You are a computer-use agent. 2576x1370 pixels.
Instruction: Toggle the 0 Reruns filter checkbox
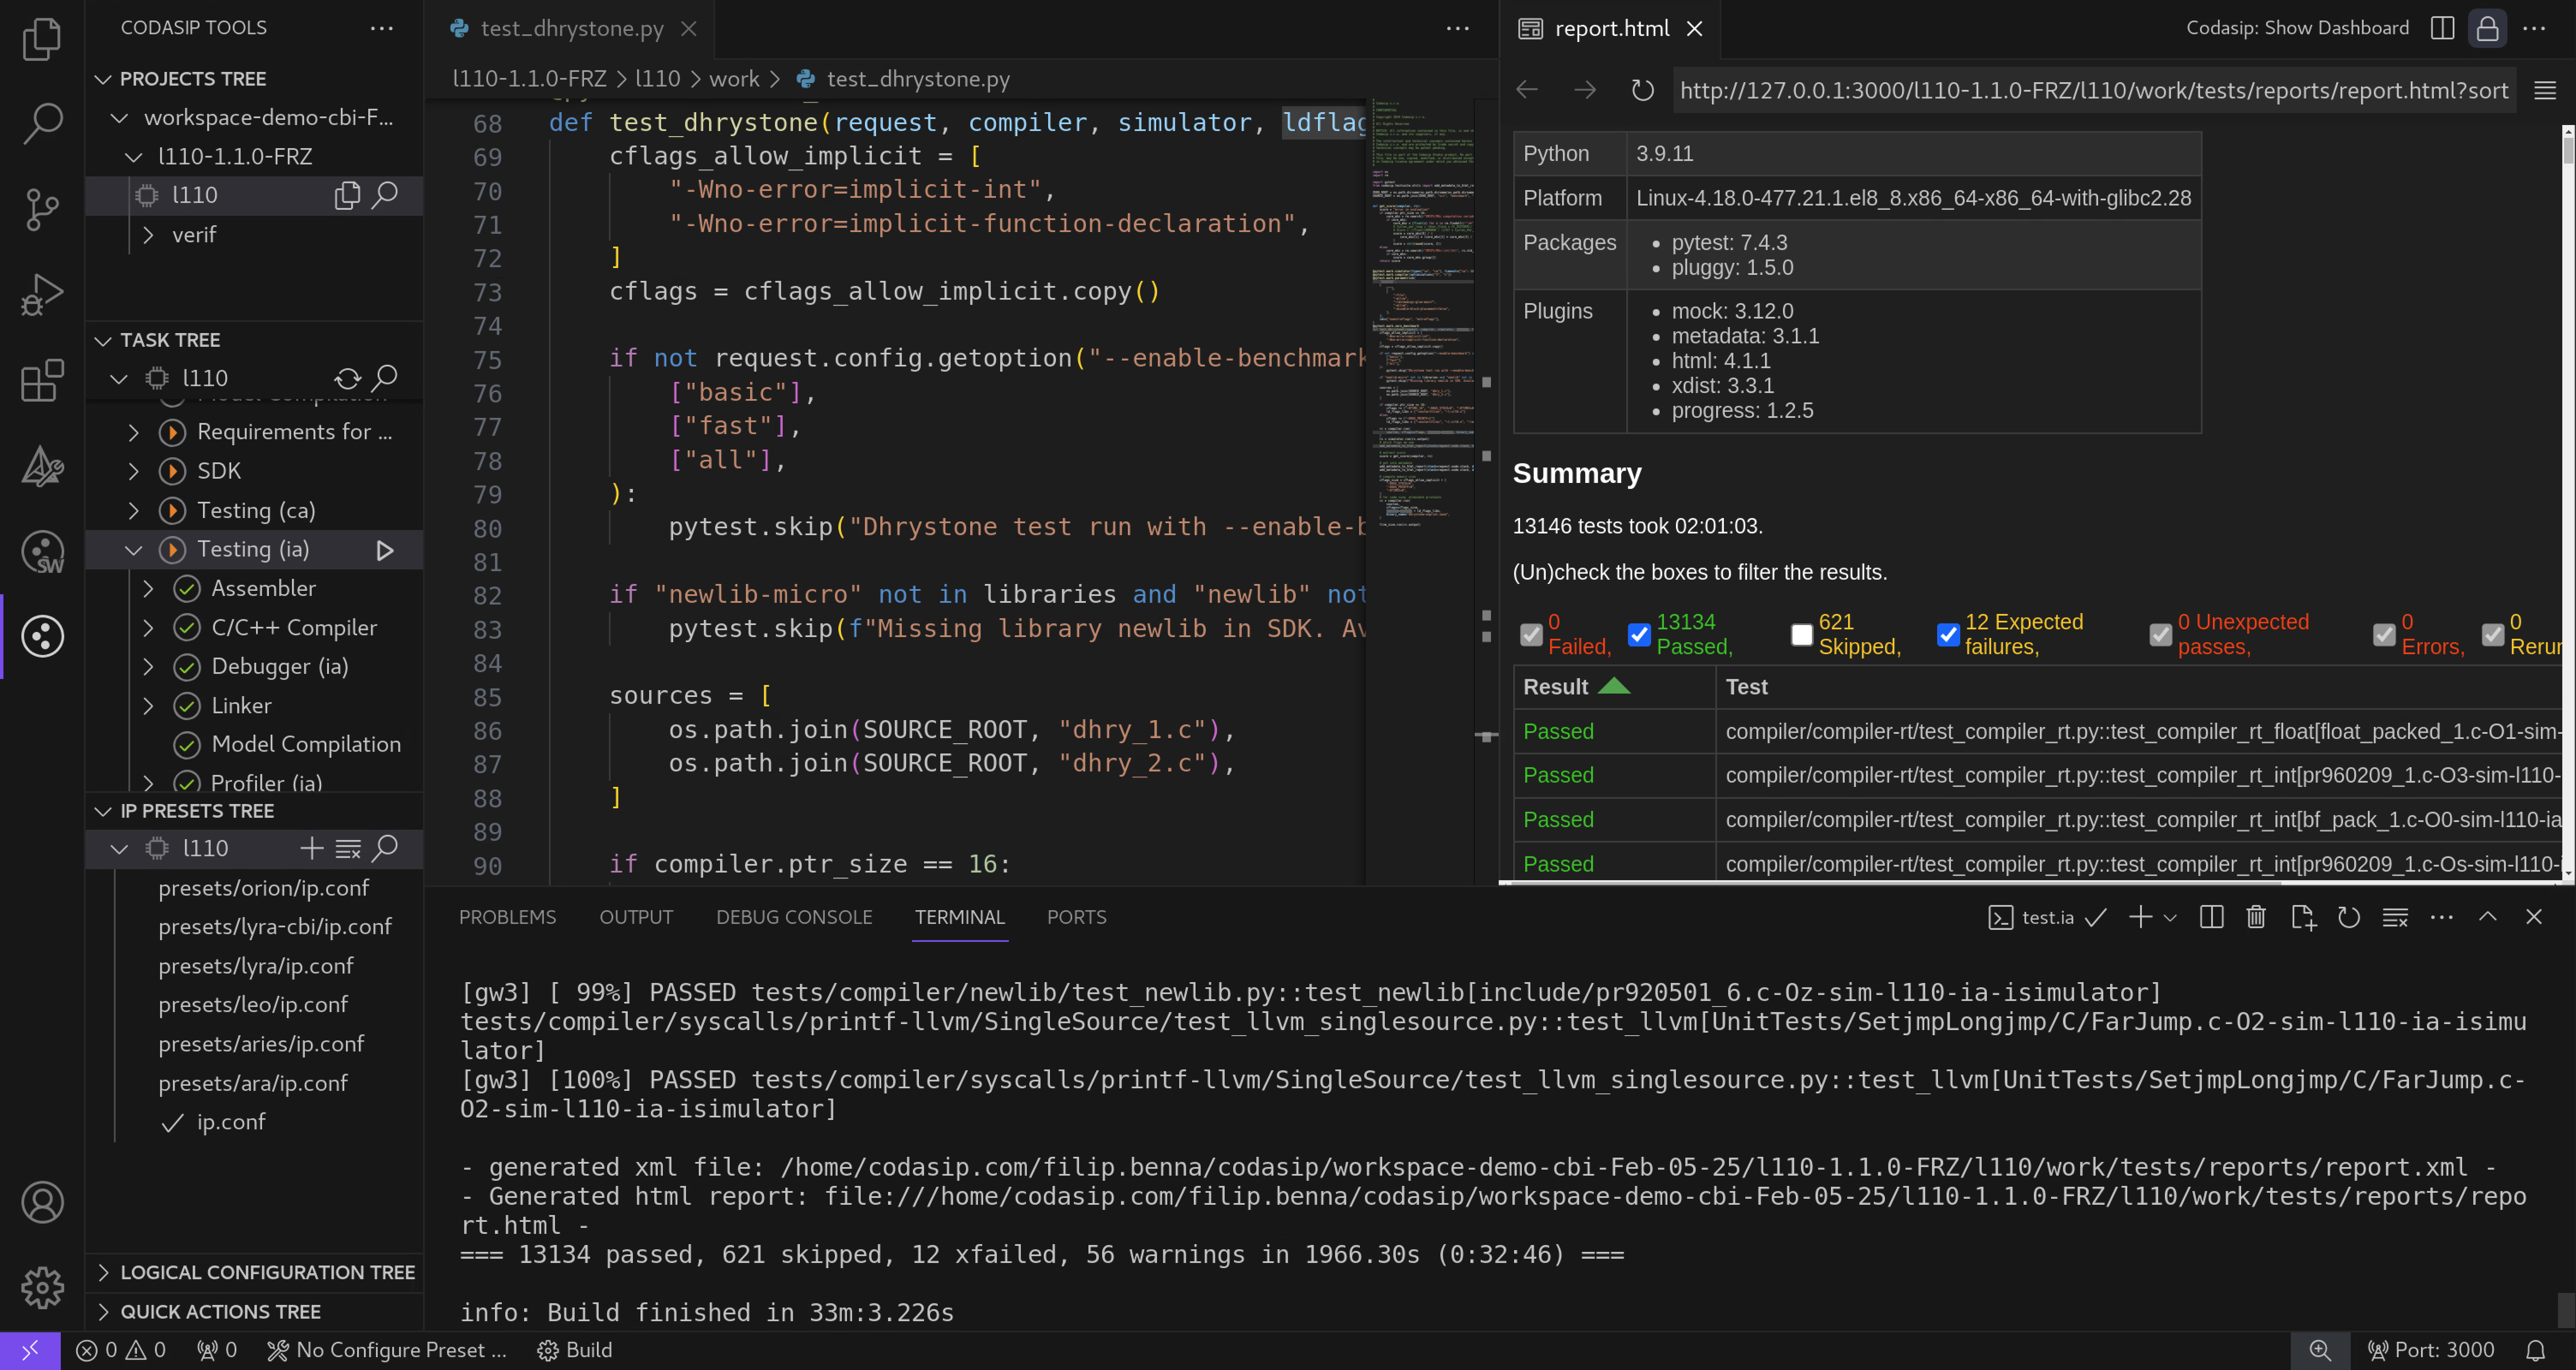tap(2492, 635)
